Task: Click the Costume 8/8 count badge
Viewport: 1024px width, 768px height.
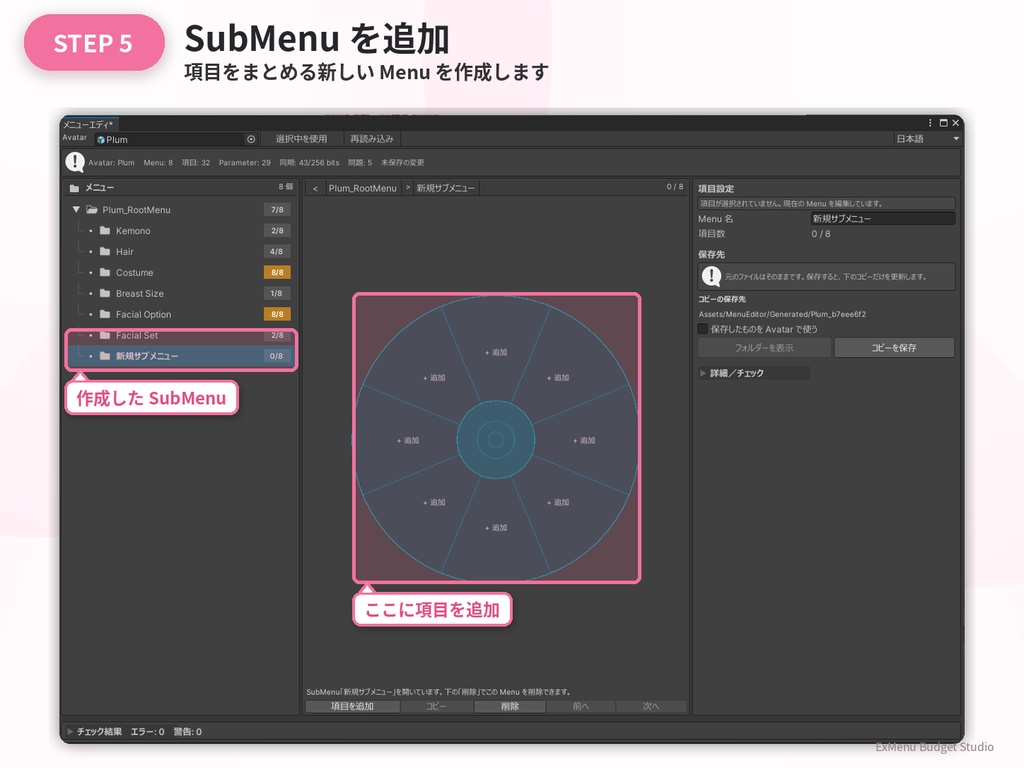Action: click(x=277, y=272)
